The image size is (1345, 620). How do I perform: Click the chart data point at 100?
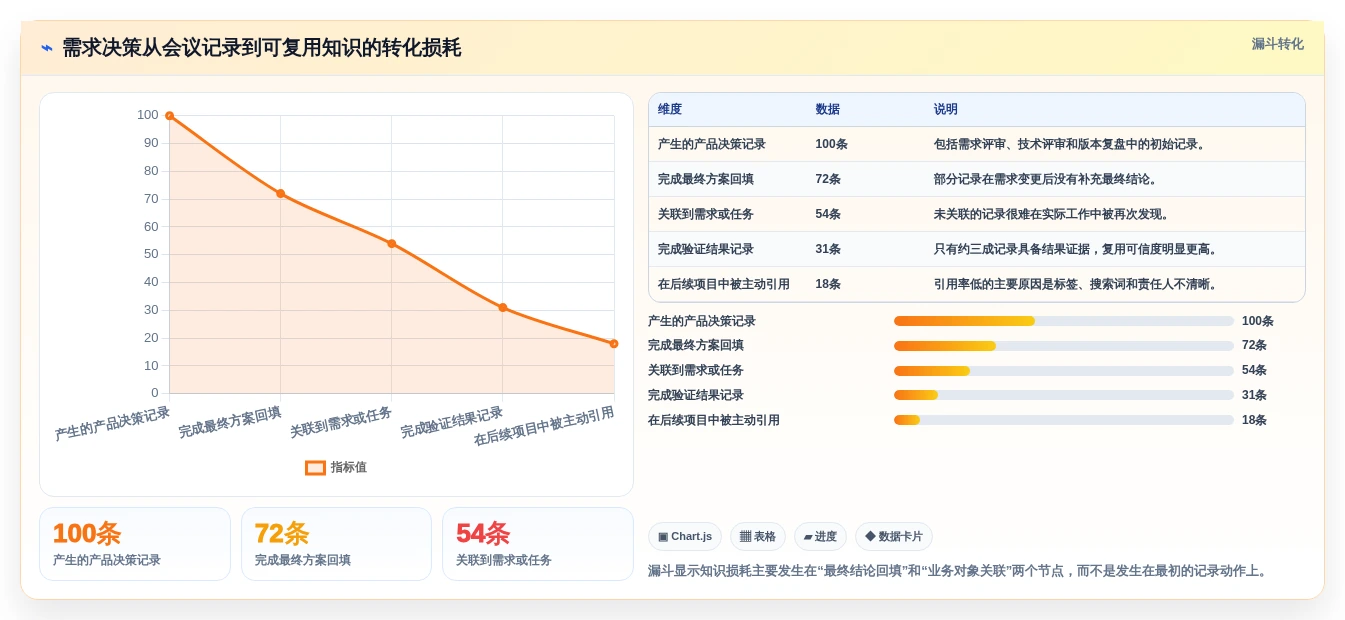point(169,116)
